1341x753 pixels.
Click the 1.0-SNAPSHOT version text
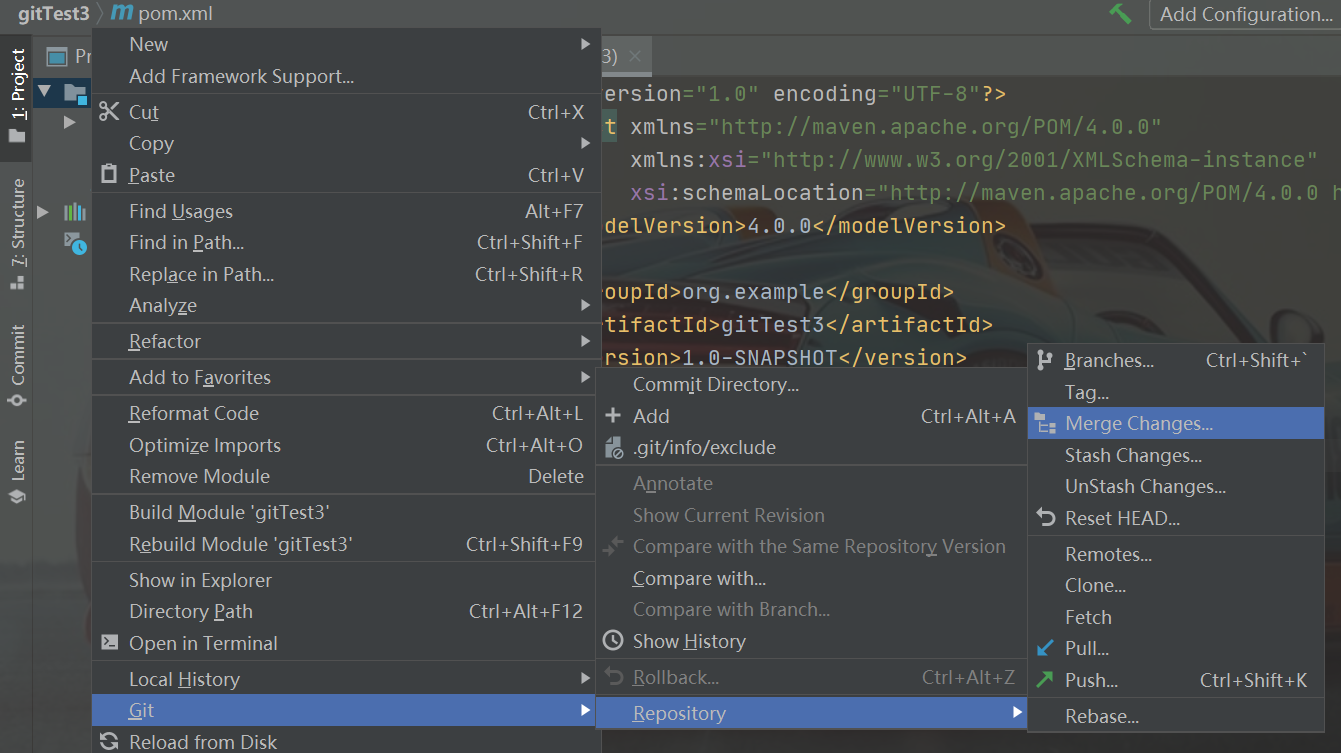[760, 358]
